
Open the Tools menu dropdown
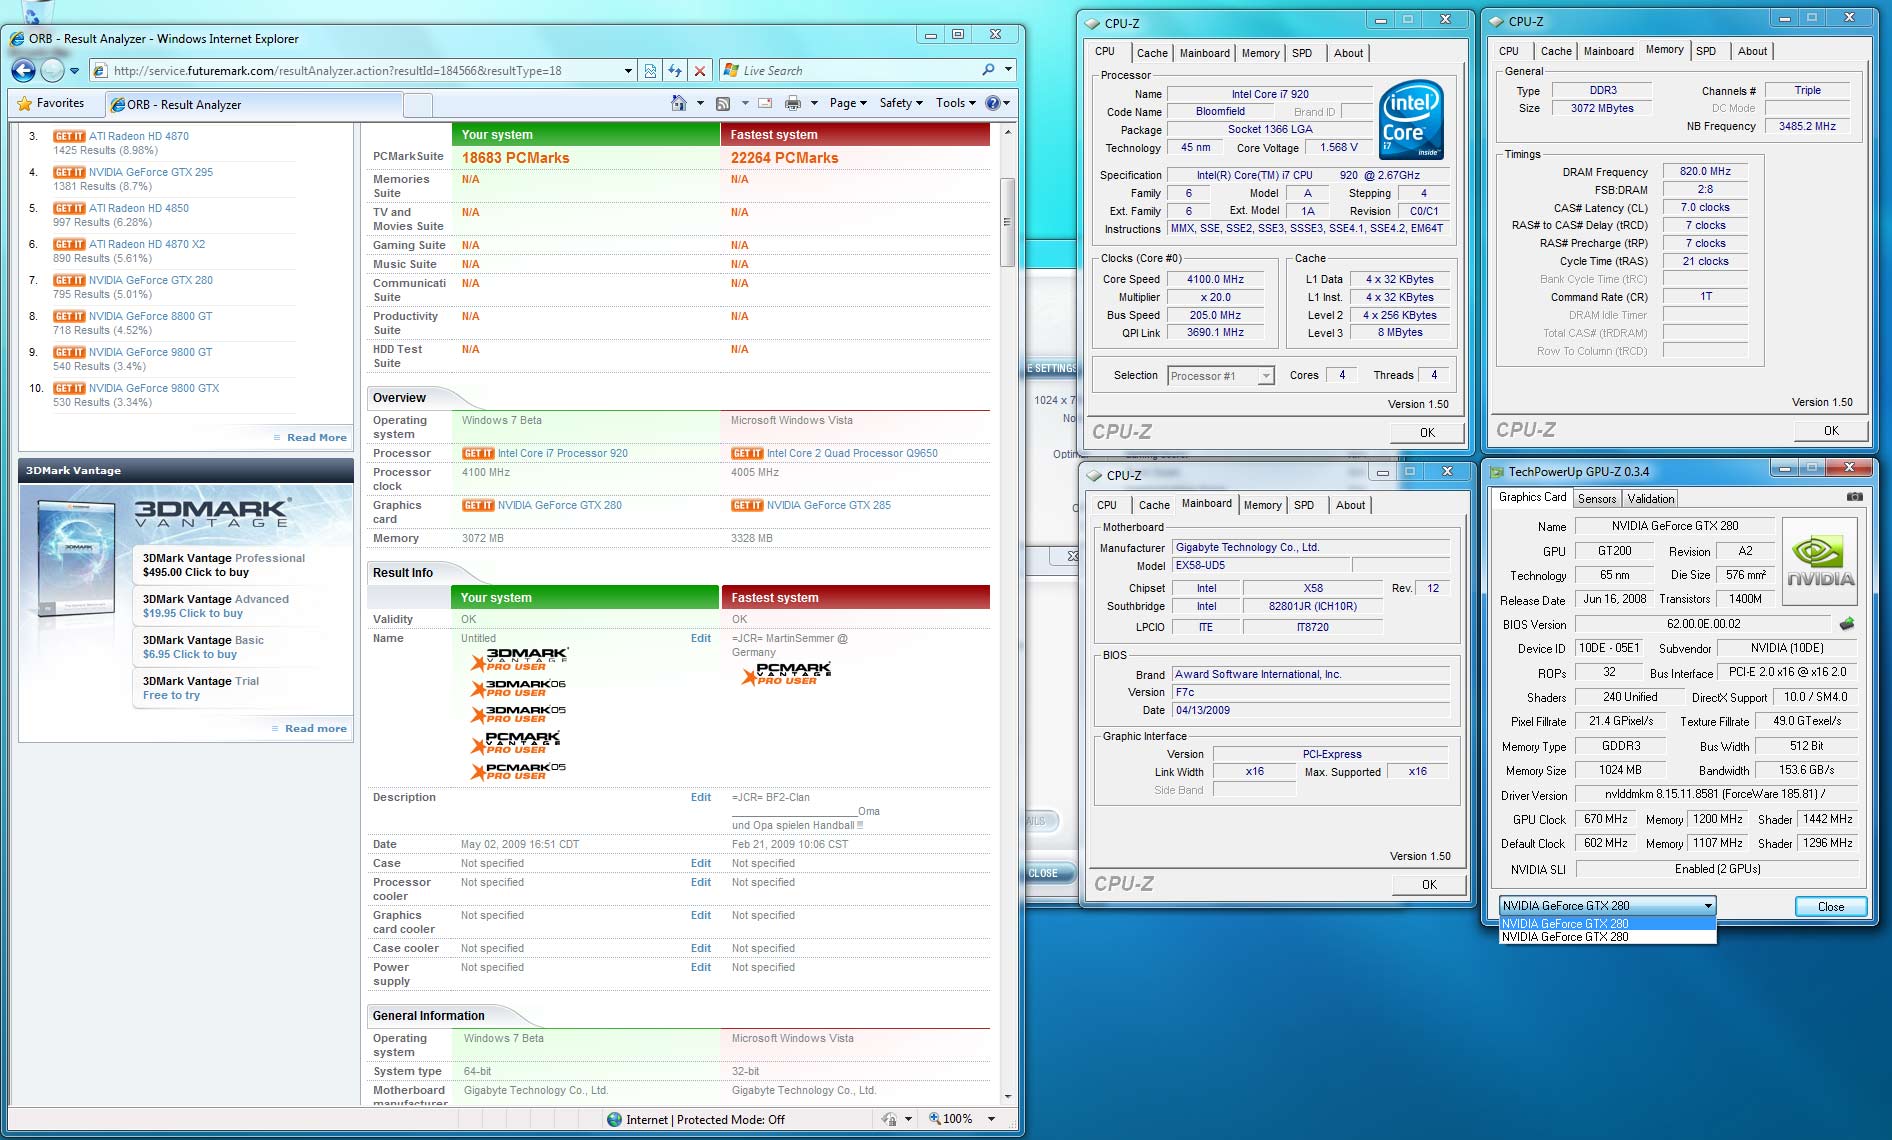[x=956, y=103]
